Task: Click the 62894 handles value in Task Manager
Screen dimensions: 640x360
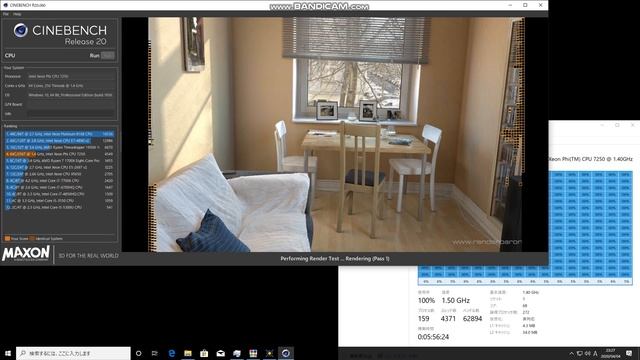Action: (x=472, y=319)
